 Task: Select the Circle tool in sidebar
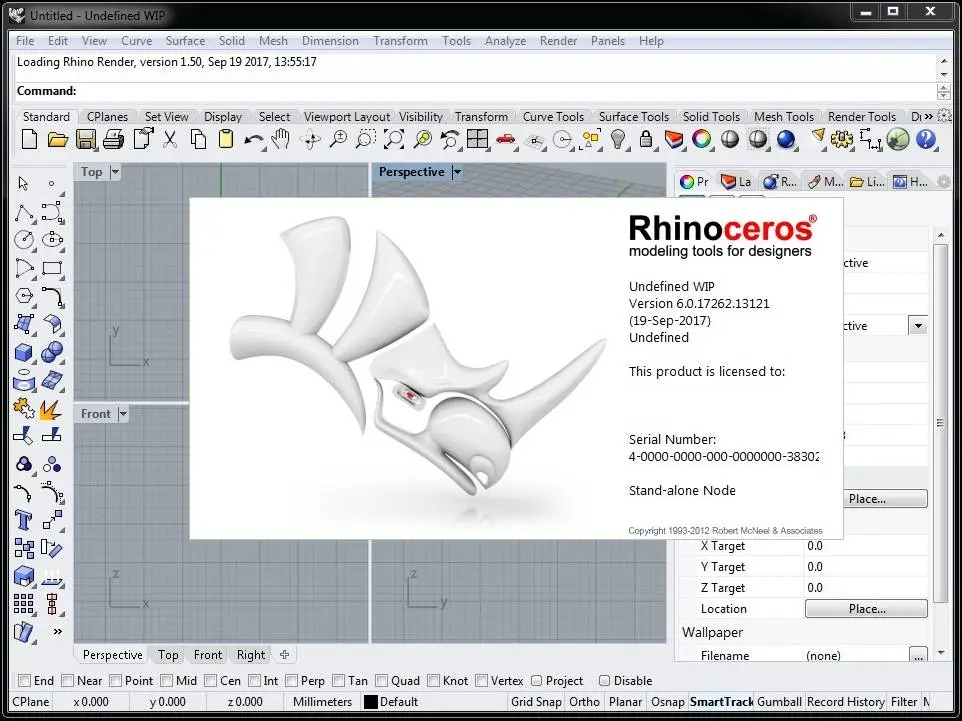24,239
